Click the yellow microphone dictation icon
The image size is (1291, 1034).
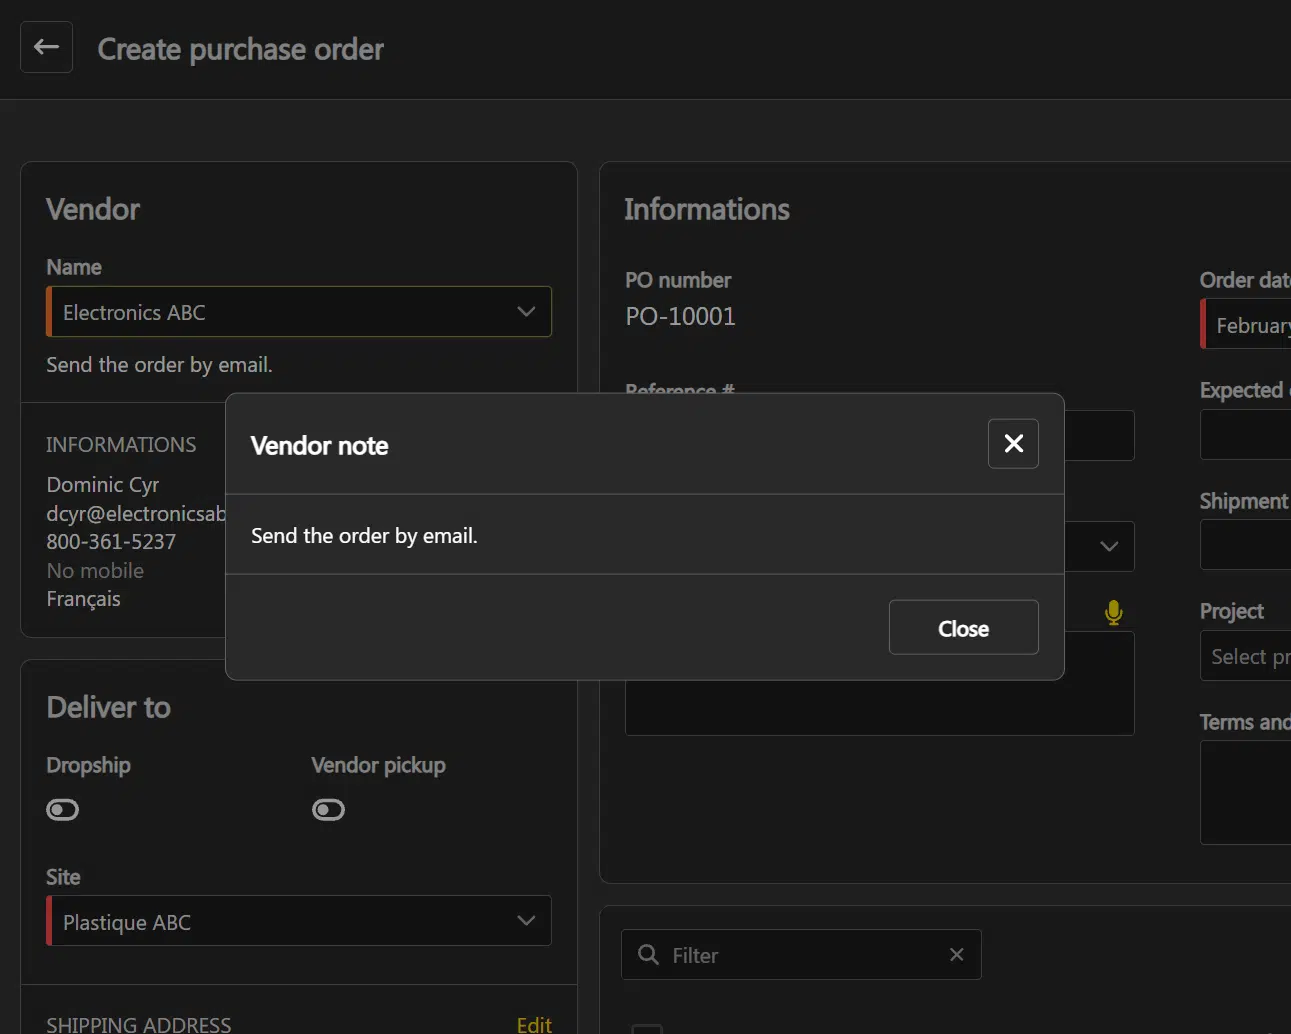click(1113, 612)
